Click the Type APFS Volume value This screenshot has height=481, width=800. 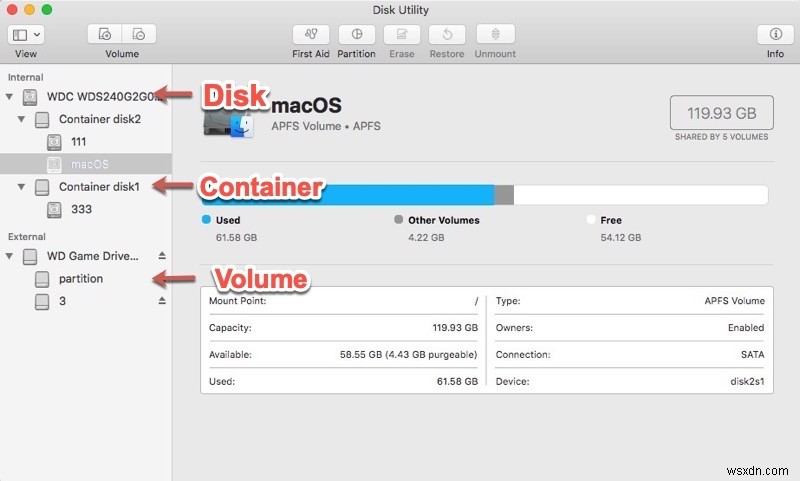click(734, 301)
